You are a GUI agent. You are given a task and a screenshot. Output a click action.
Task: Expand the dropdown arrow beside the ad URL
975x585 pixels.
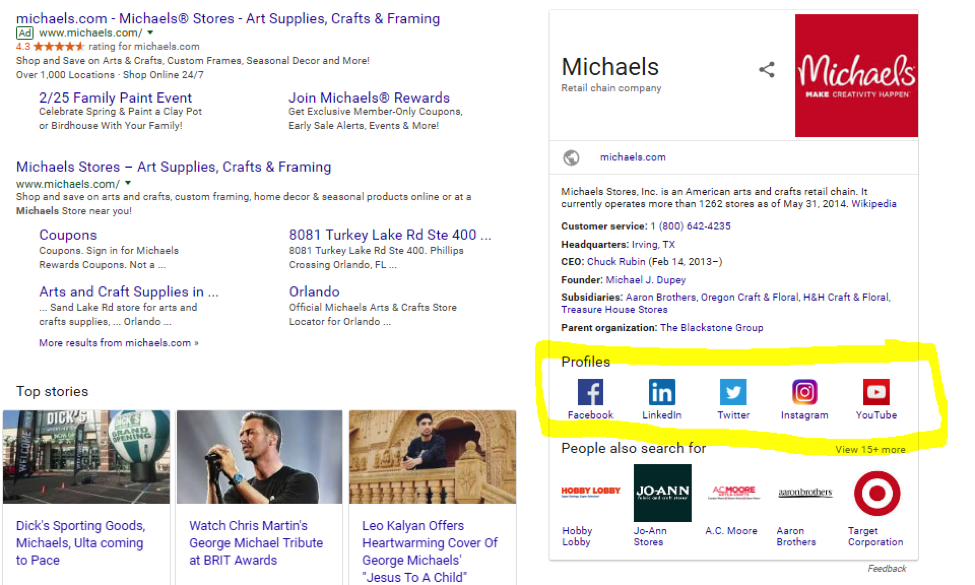[x=150, y=32]
